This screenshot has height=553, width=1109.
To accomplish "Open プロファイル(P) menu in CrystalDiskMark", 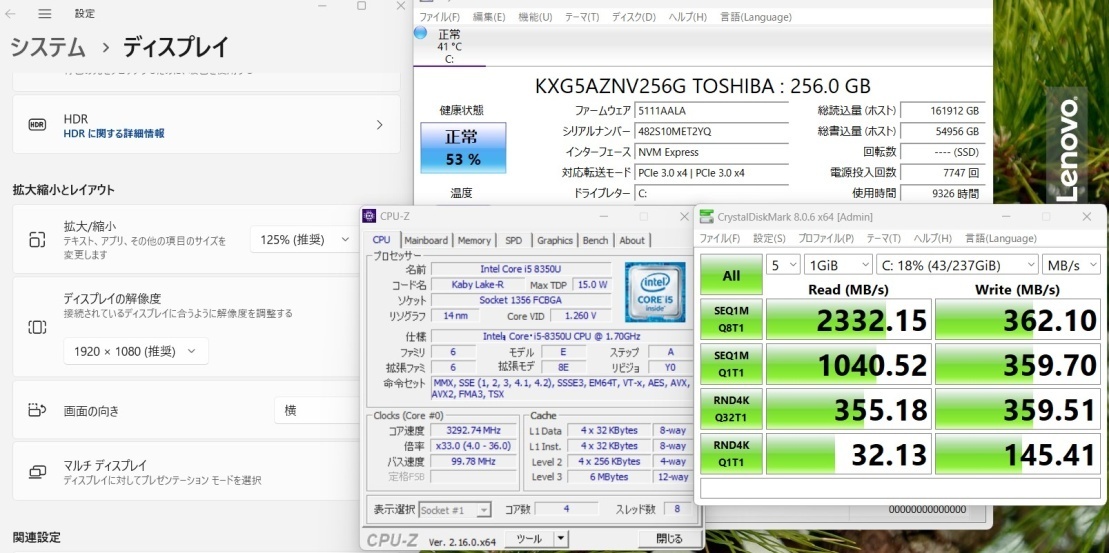I will coord(826,238).
